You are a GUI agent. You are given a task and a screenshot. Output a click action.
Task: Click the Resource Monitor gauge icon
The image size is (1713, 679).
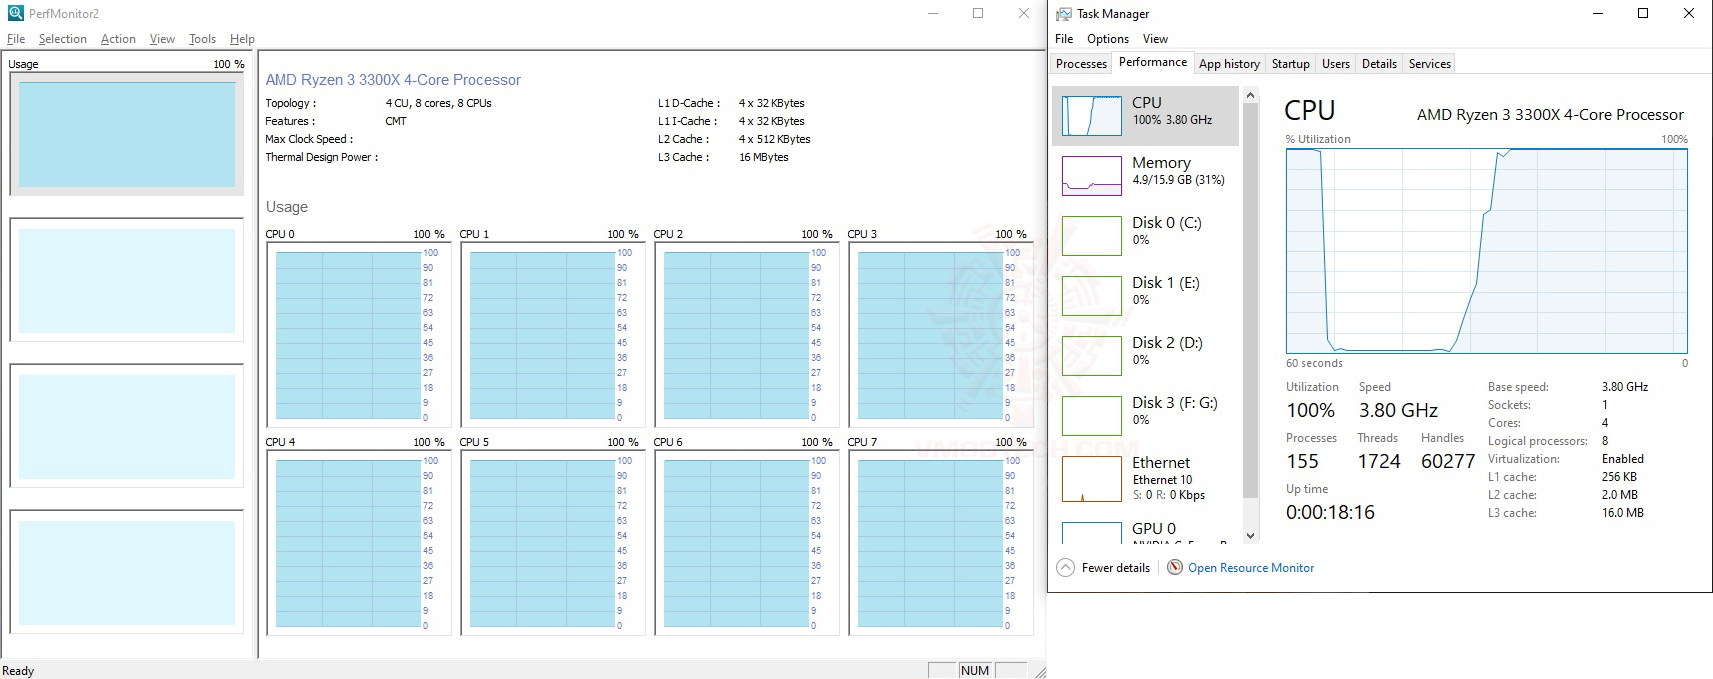click(1175, 567)
